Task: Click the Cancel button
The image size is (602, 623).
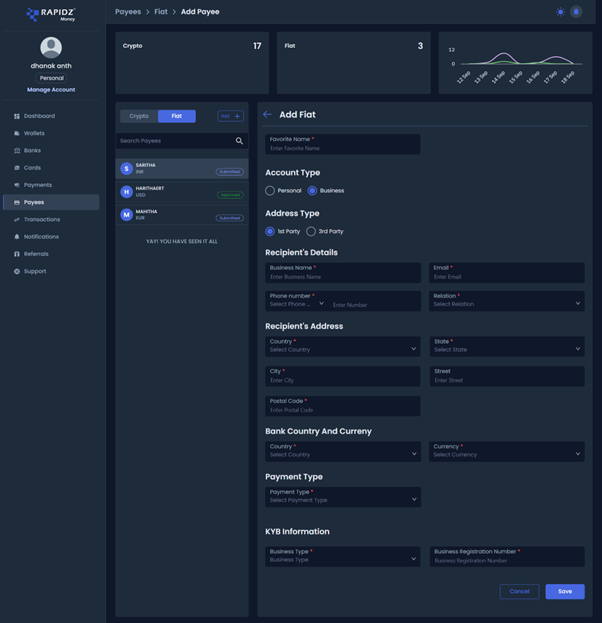Action: 519,592
